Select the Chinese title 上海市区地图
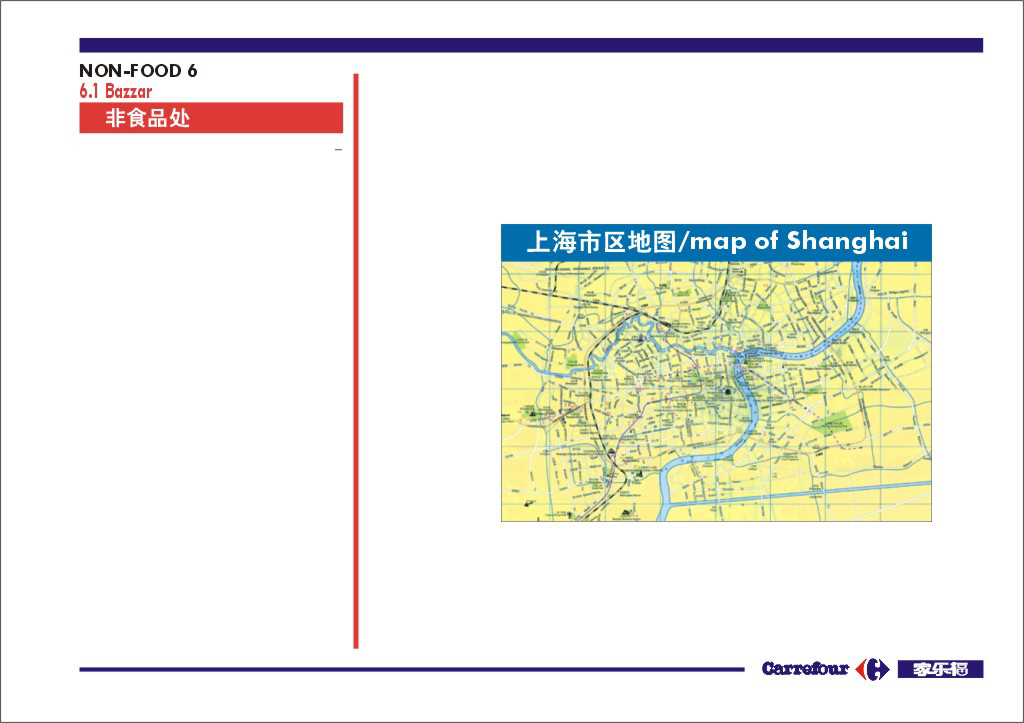This screenshot has height=723, width=1024. pyautogui.click(x=600, y=241)
